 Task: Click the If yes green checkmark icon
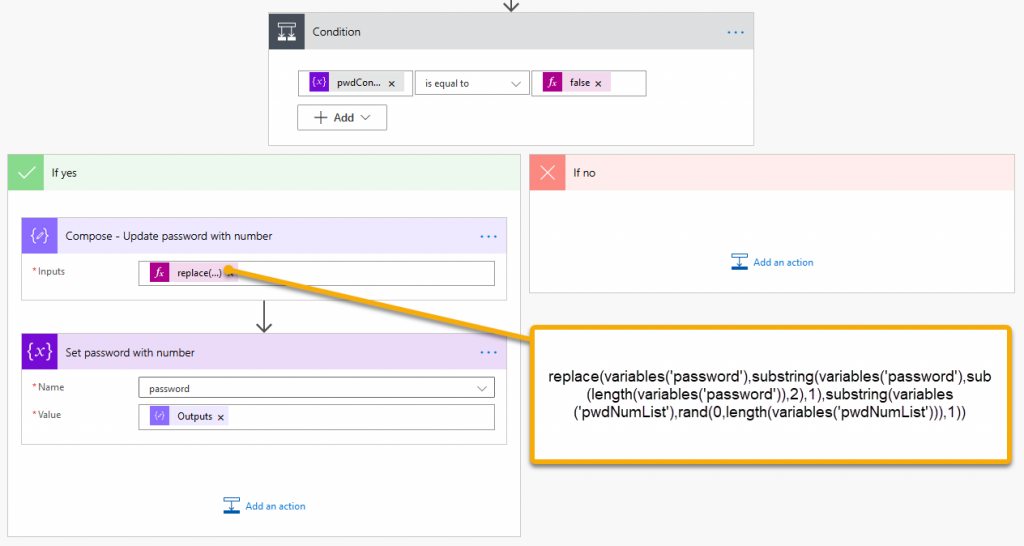coord(26,173)
